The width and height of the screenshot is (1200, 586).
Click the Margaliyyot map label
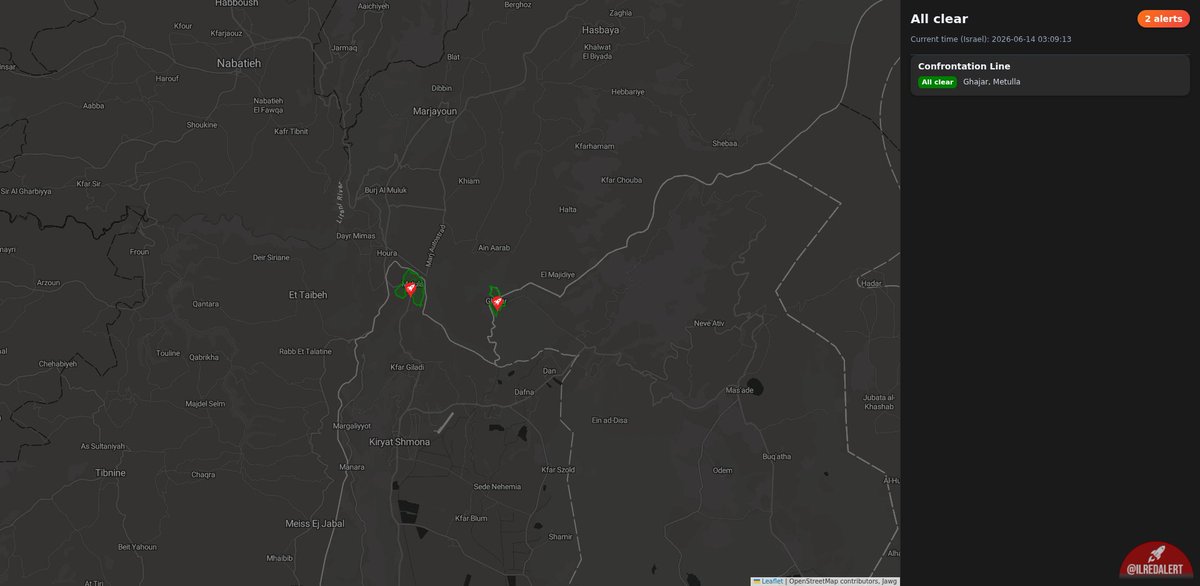[x=352, y=426]
